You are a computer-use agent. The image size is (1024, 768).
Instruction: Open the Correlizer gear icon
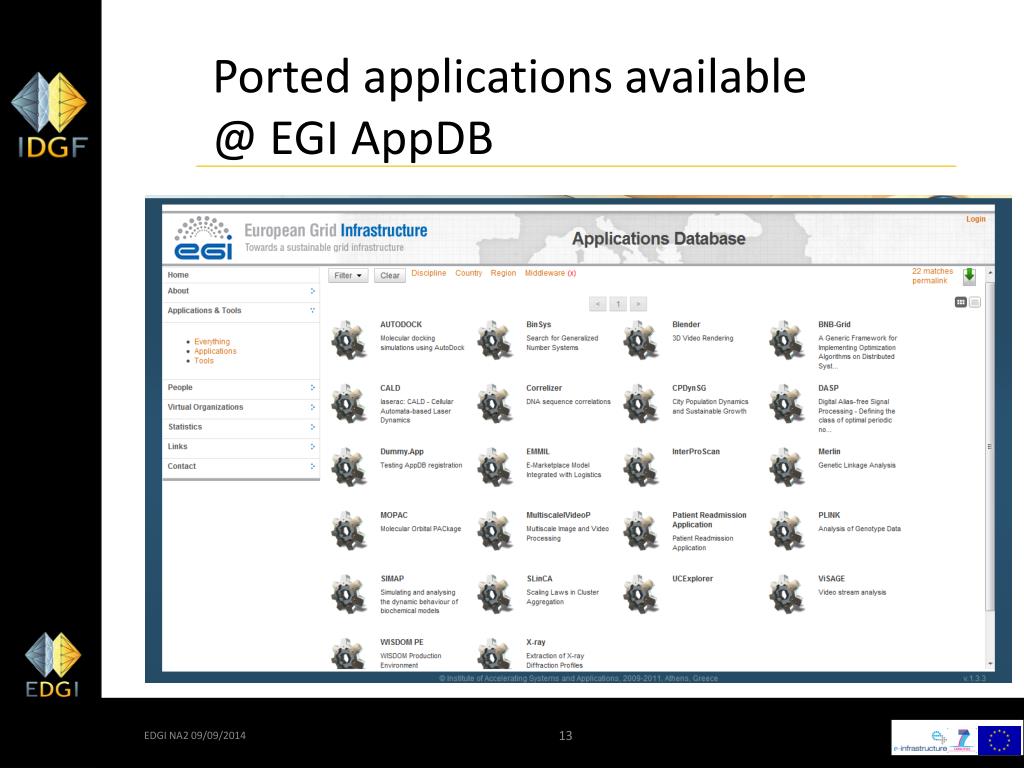click(x=495, y=404)
